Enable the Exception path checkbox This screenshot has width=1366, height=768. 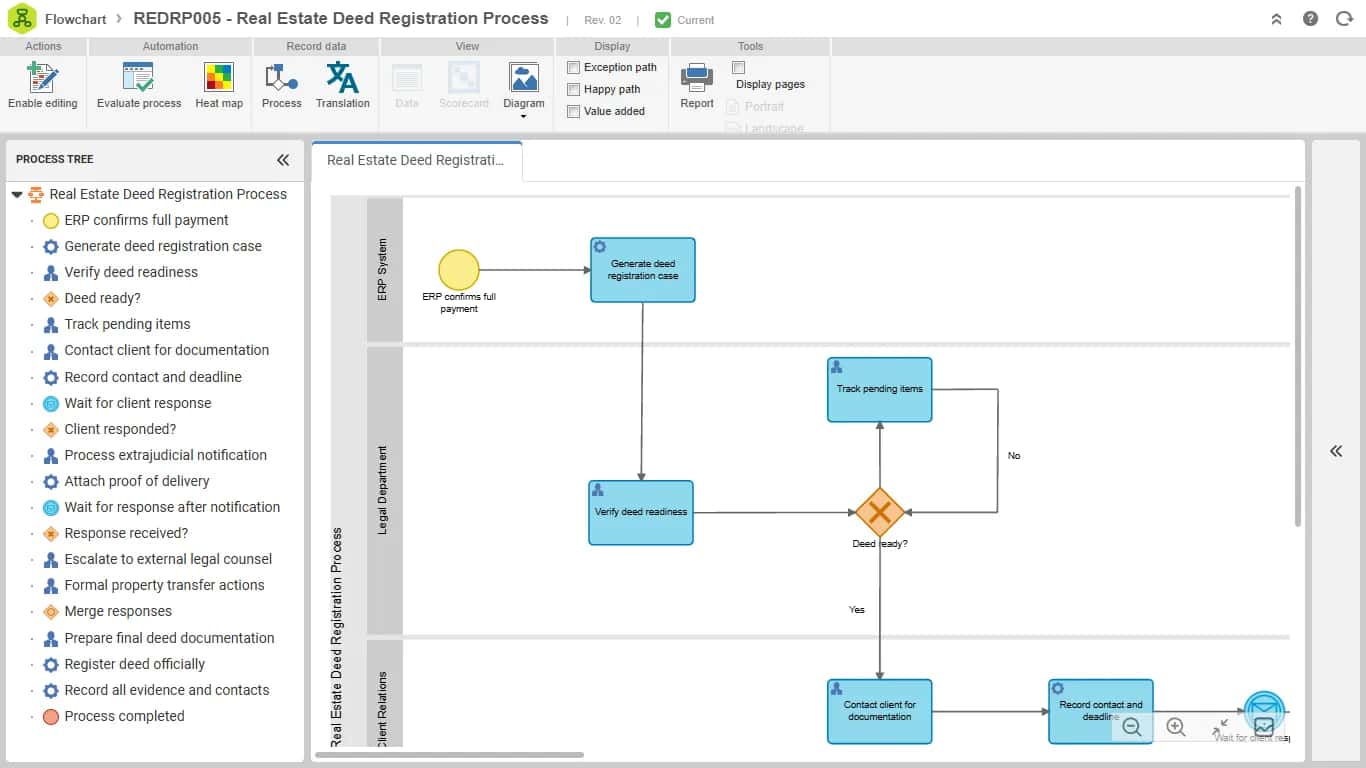(x=574, y=67)
